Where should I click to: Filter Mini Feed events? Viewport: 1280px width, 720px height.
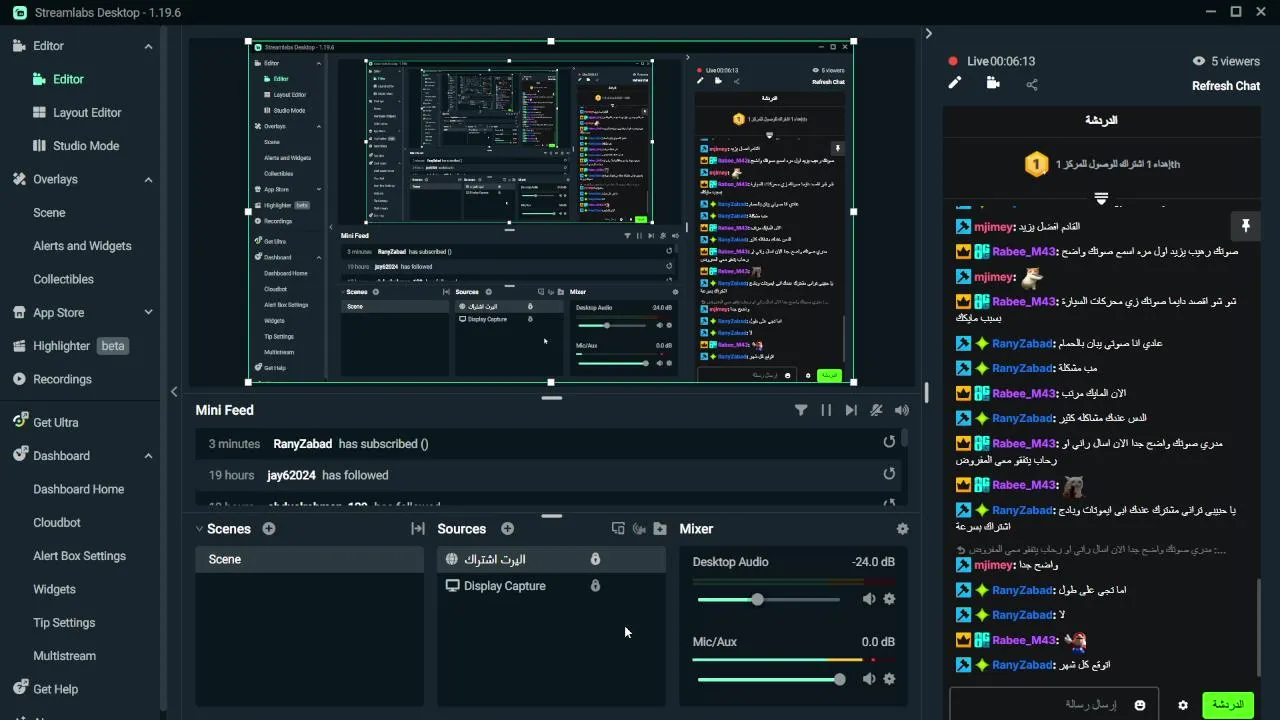point(801,410)
